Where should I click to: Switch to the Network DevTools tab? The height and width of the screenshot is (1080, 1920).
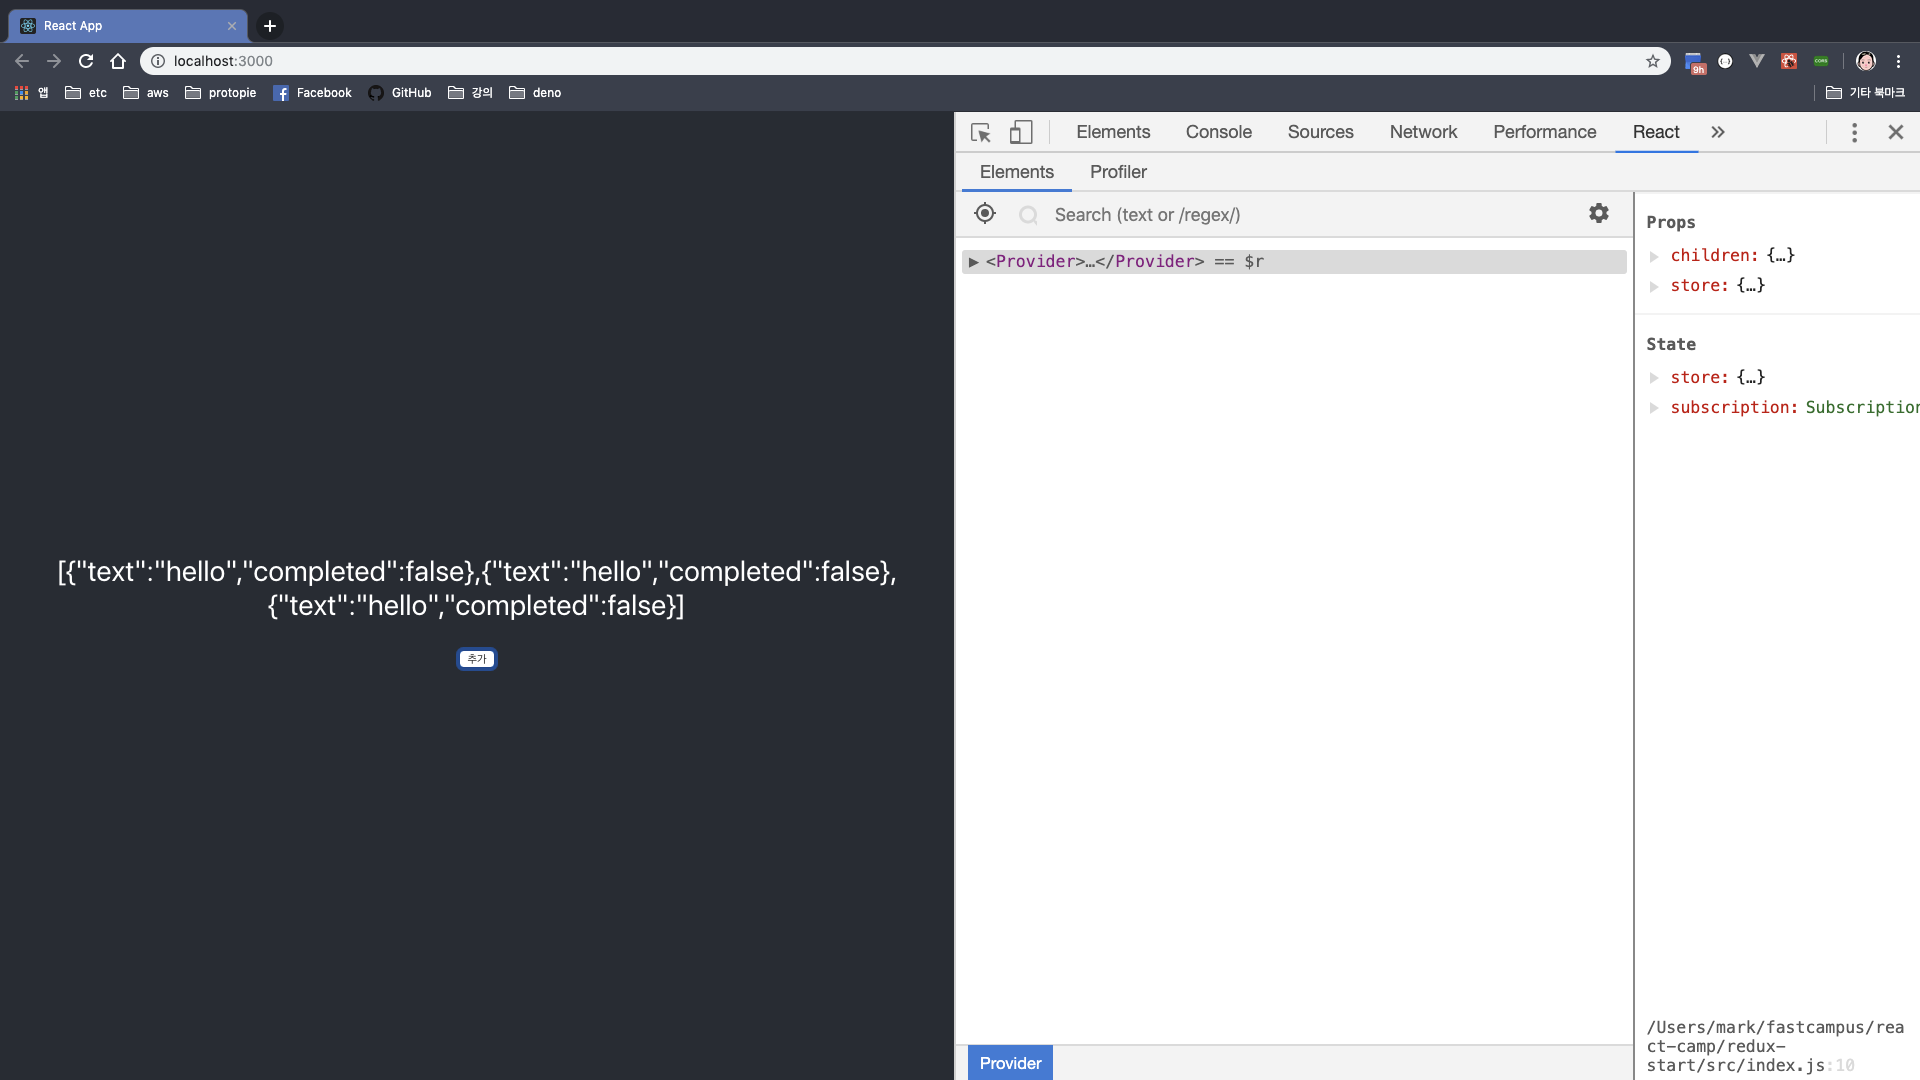click(1423, 132)
